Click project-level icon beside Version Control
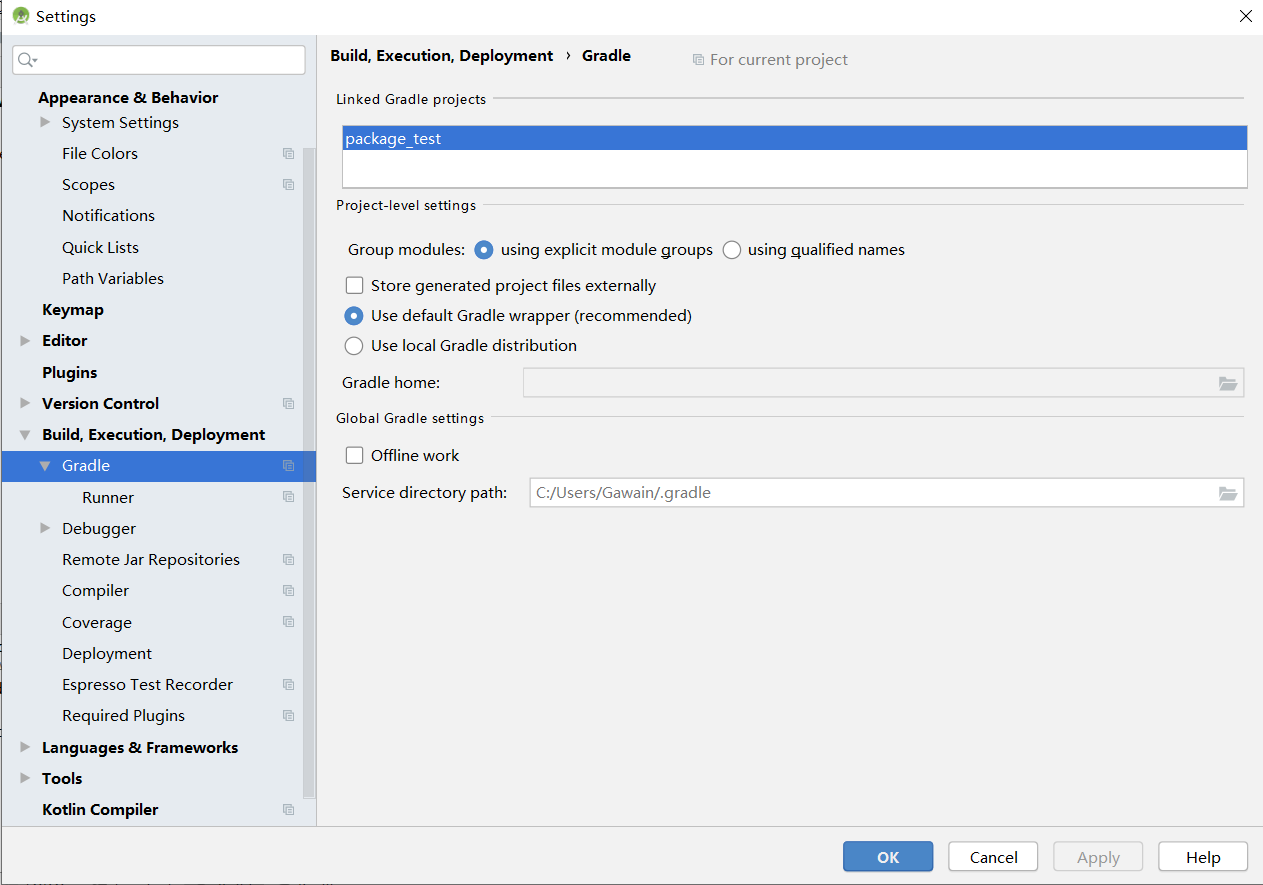 [288, 404]
